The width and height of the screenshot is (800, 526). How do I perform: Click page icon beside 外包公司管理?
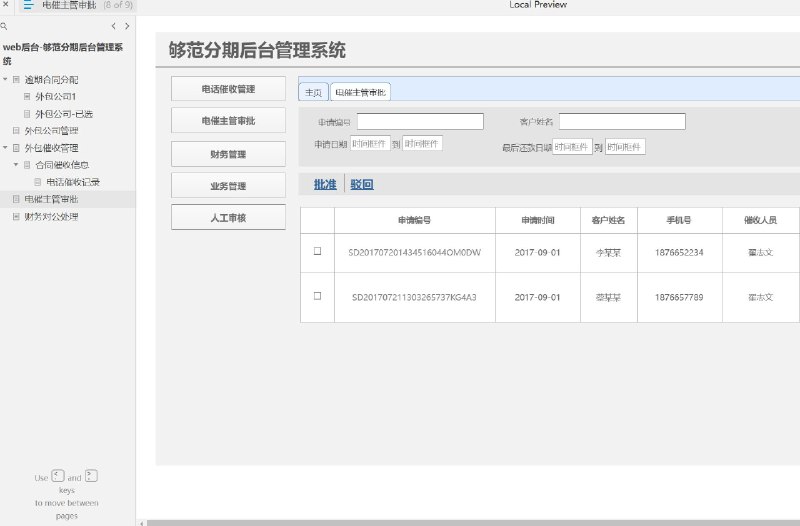[x=16, y=131]
